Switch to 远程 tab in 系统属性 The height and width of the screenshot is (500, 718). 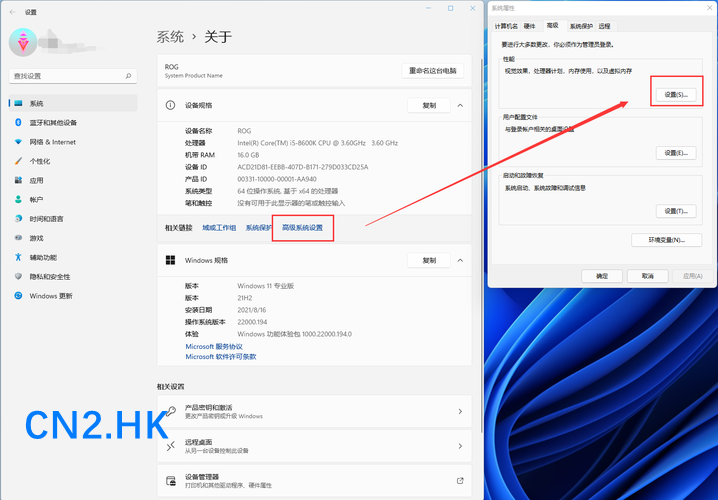click(604, 26)
